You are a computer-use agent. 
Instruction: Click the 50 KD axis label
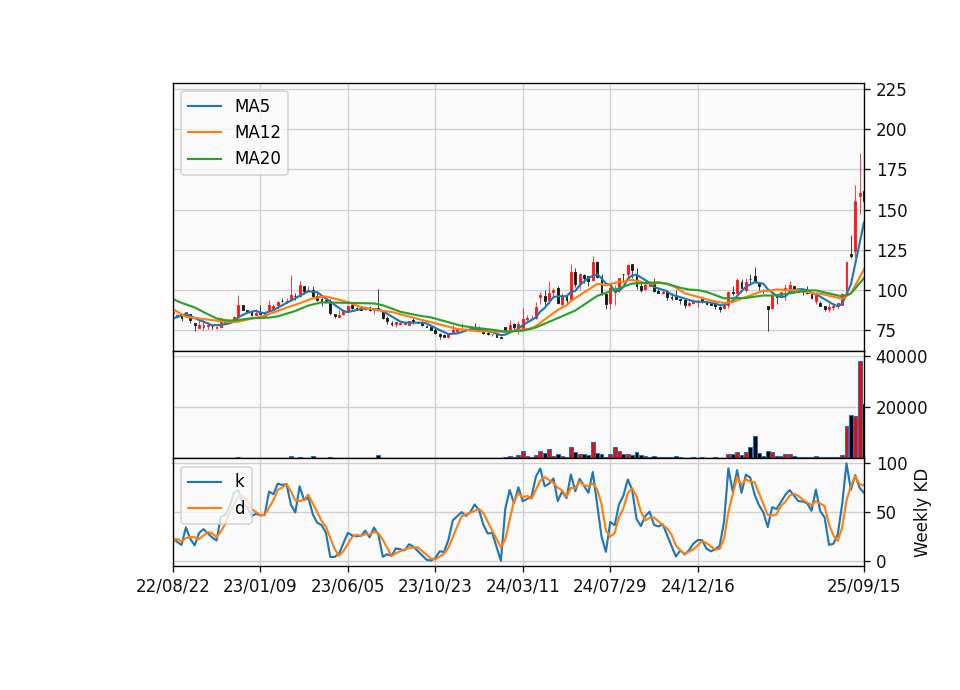coord(887,513)
